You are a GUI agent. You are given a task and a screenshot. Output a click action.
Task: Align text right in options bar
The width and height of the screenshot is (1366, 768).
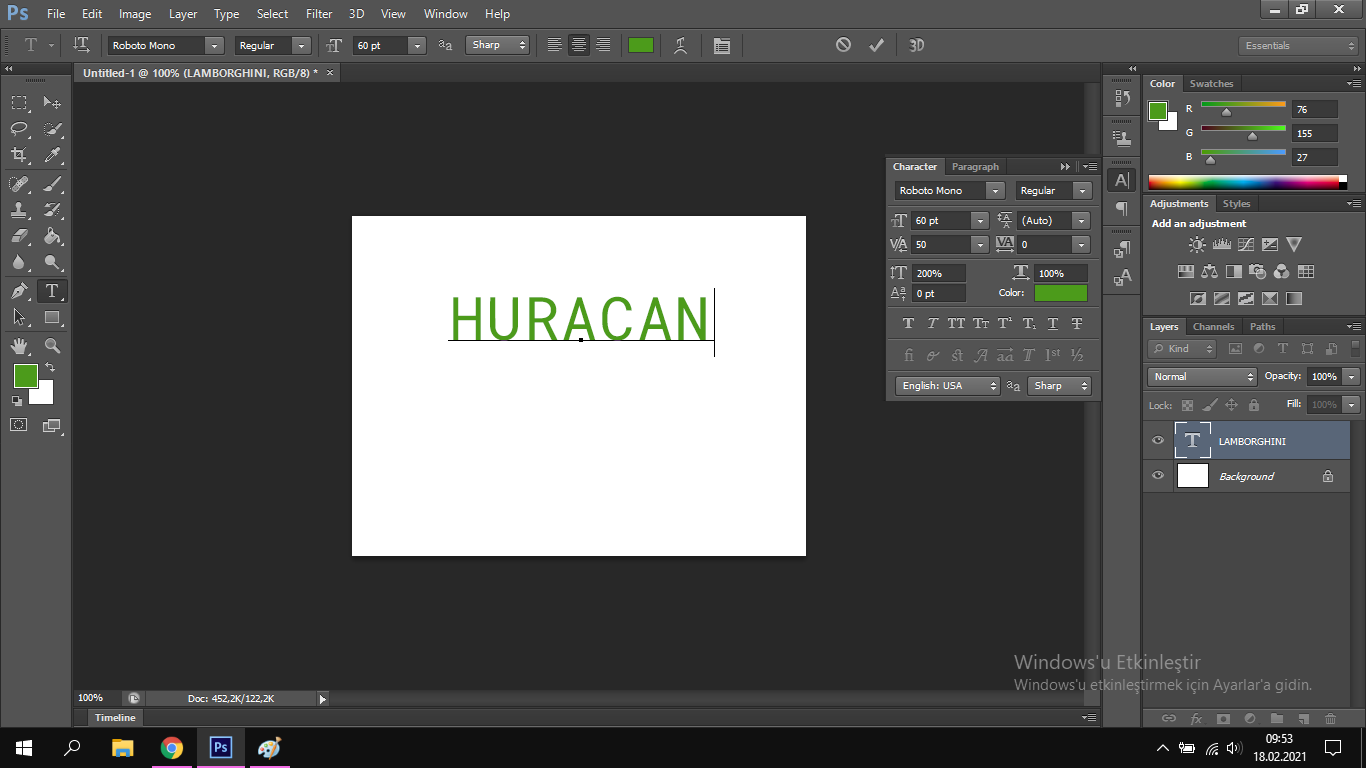pos(603,45)
